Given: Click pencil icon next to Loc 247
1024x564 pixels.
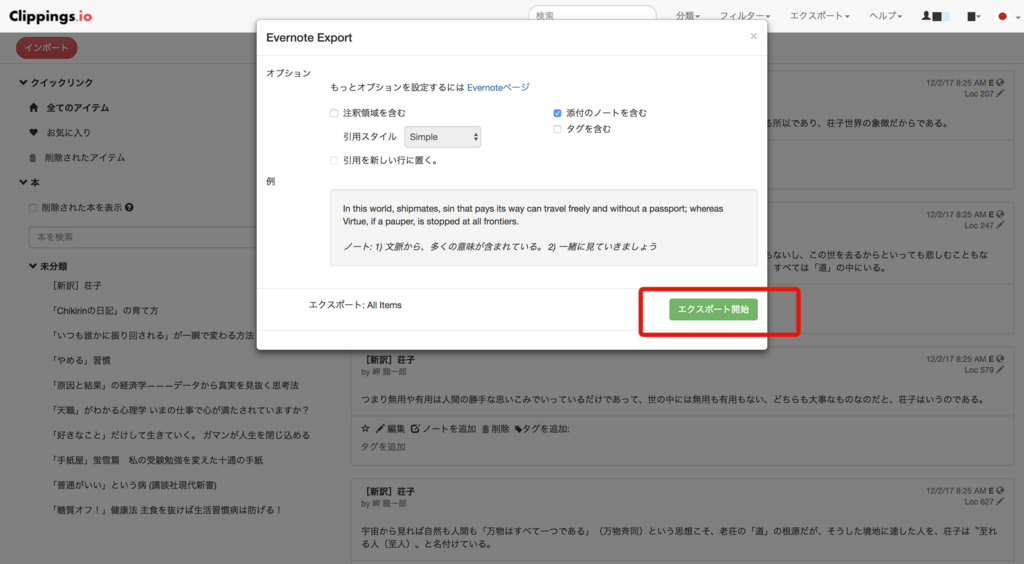Looking at the screenshot, I should pos(1000,225).
